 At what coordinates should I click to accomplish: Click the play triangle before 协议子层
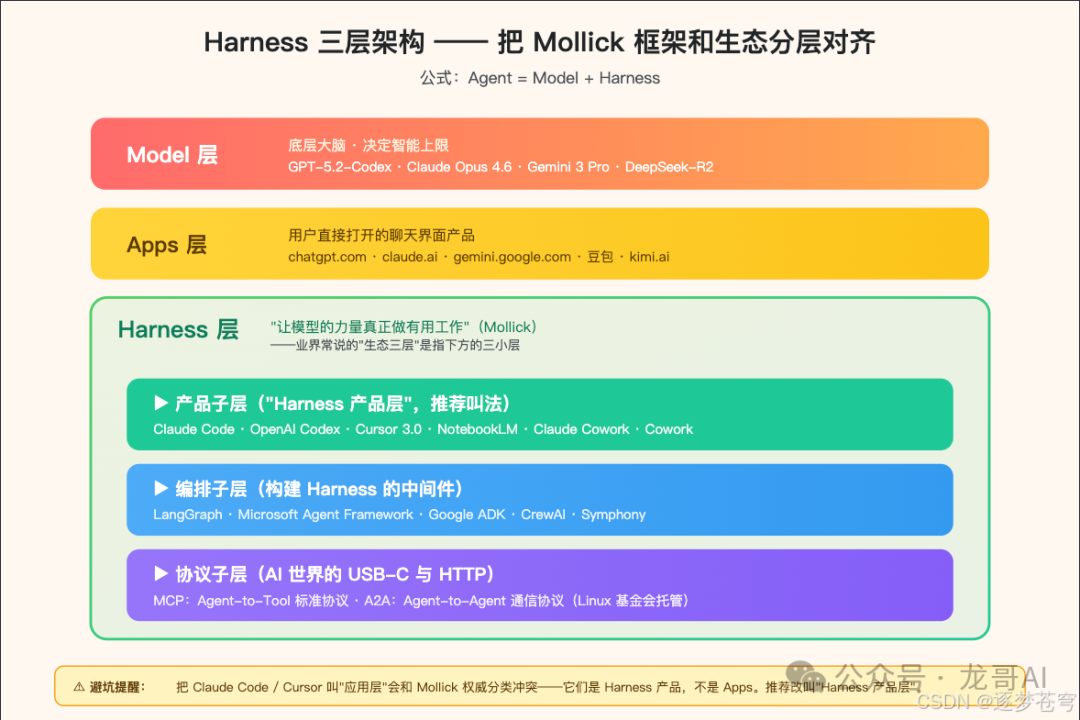pyautogui.click(x=161, y=574)
